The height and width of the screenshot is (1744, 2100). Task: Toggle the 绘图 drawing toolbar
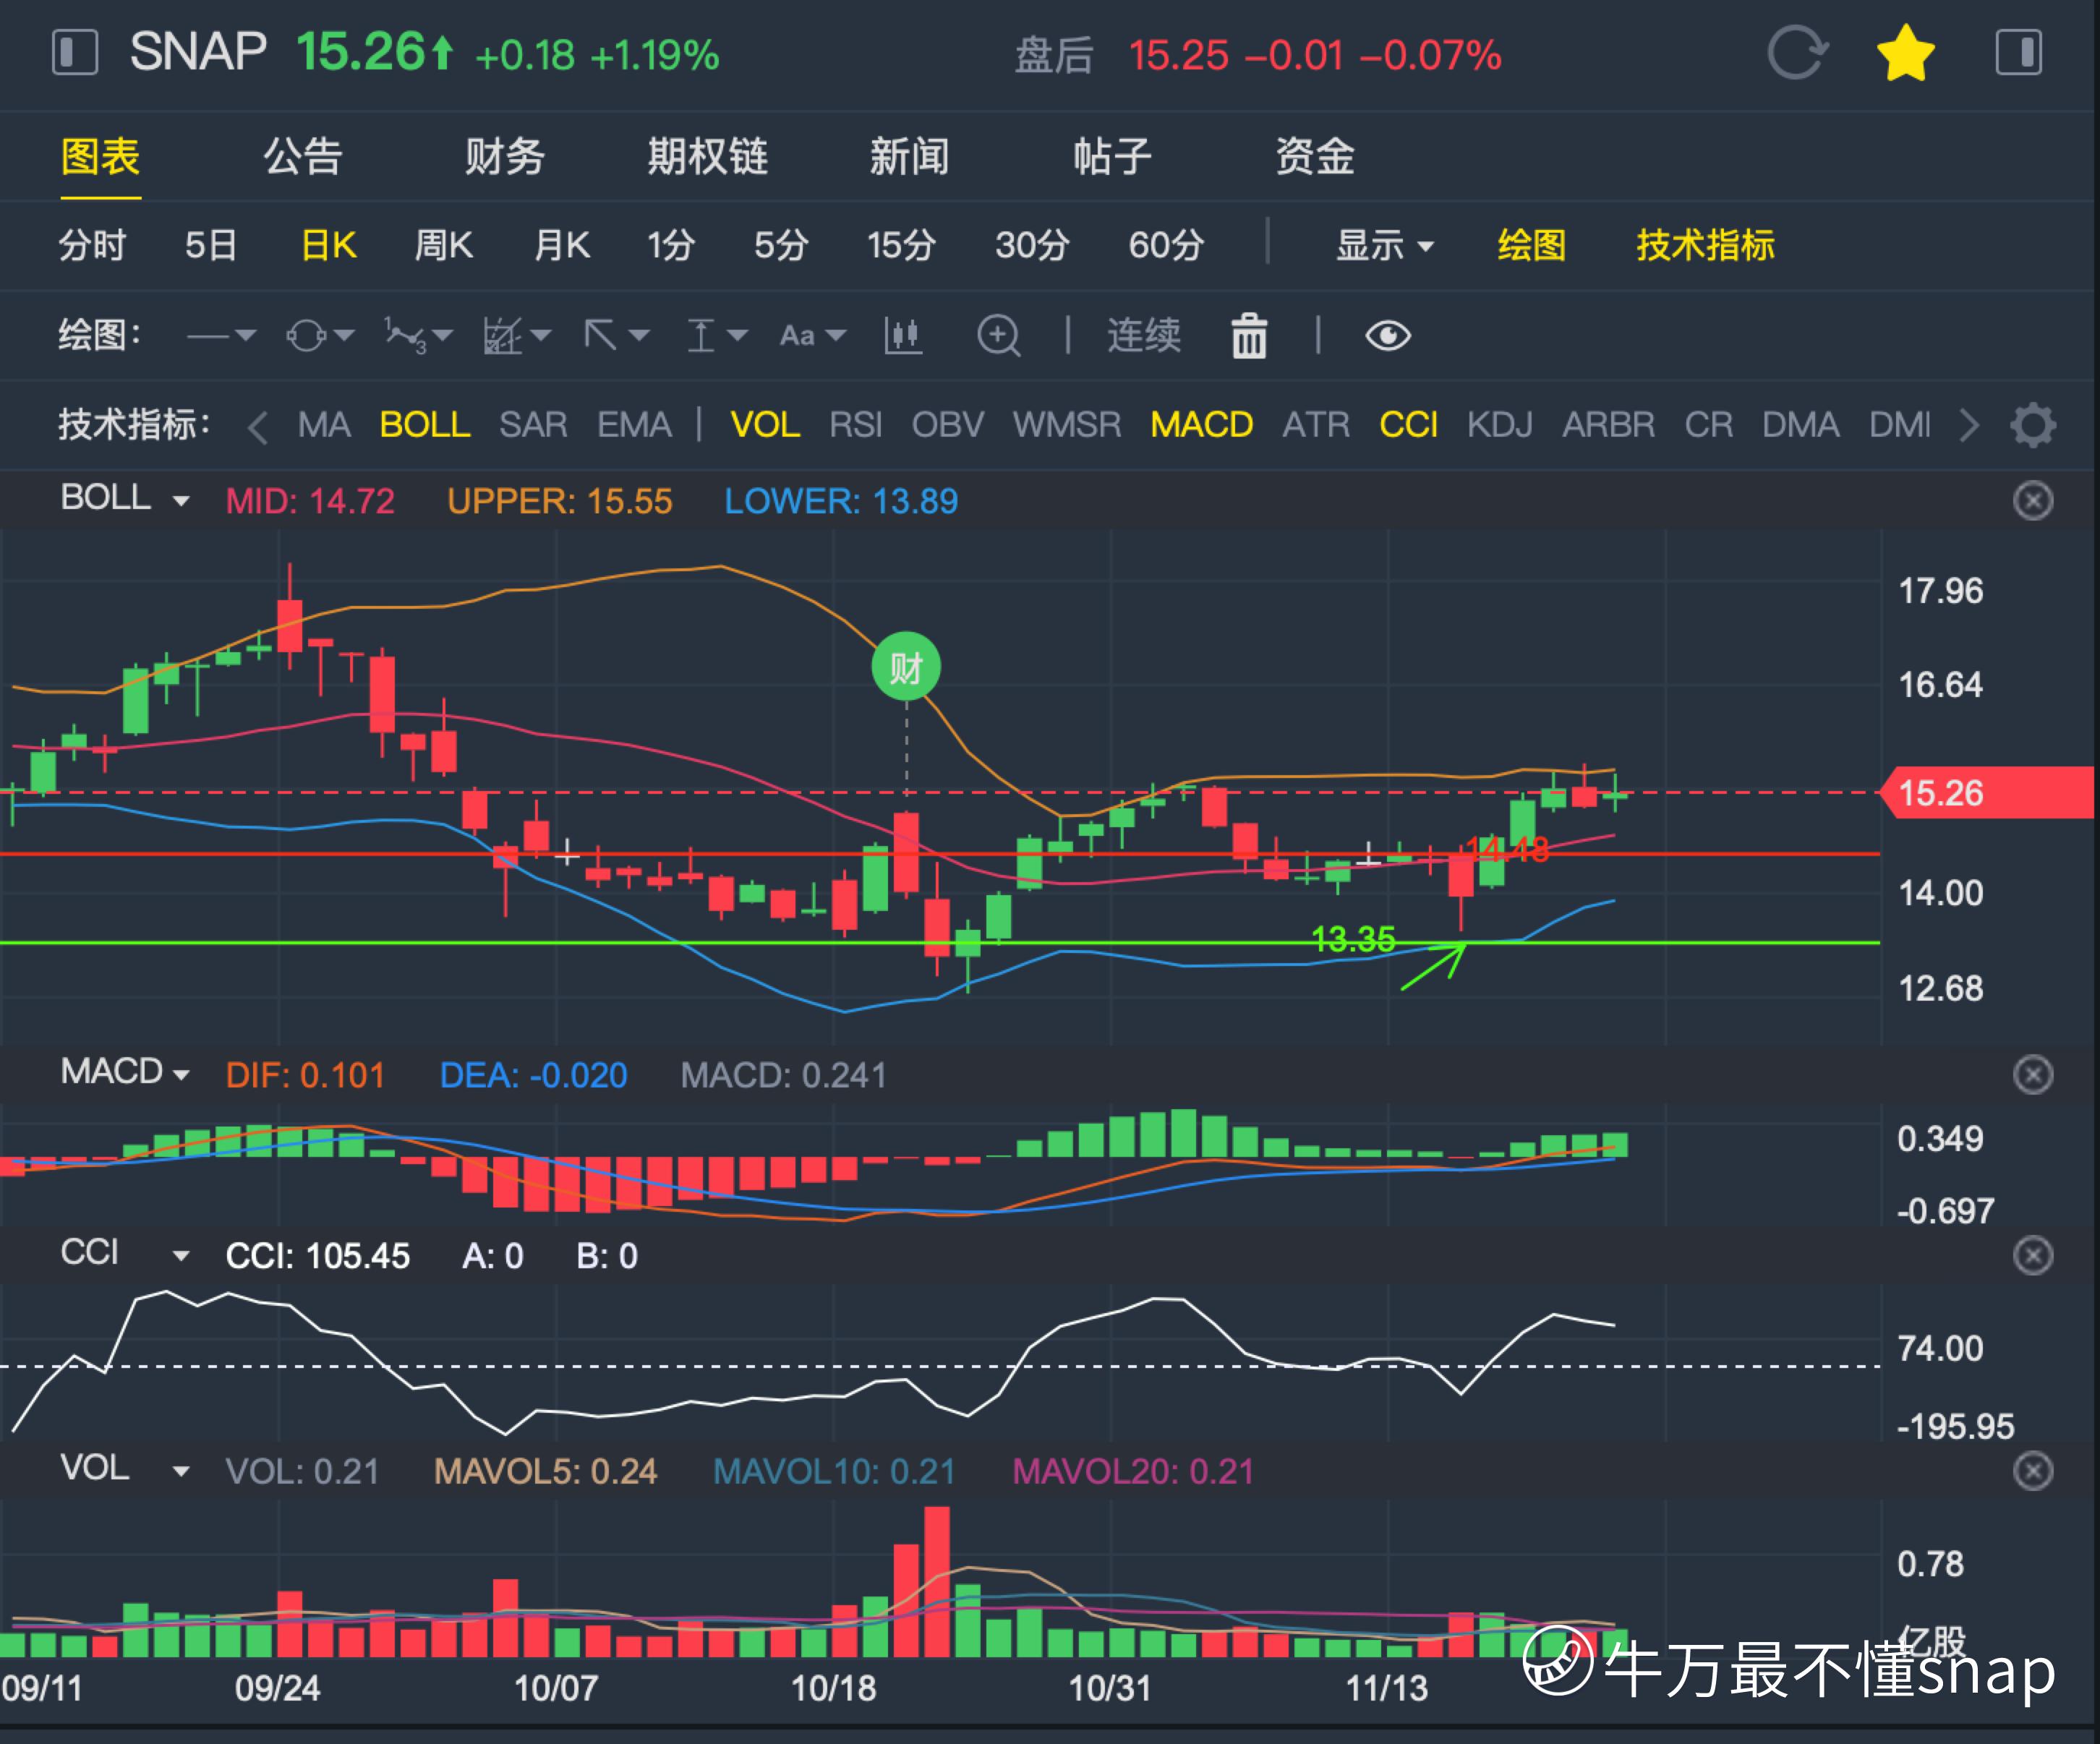1531,245
